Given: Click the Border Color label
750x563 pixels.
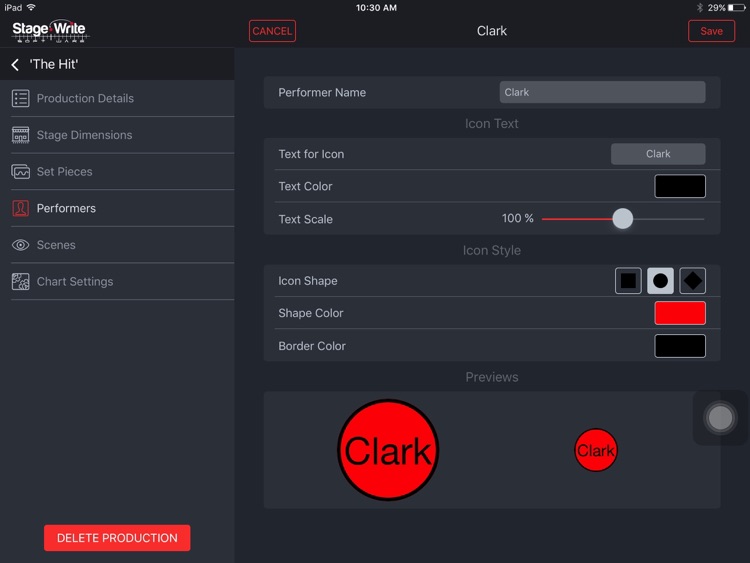Looking at the screenshot, I should 312,346.
